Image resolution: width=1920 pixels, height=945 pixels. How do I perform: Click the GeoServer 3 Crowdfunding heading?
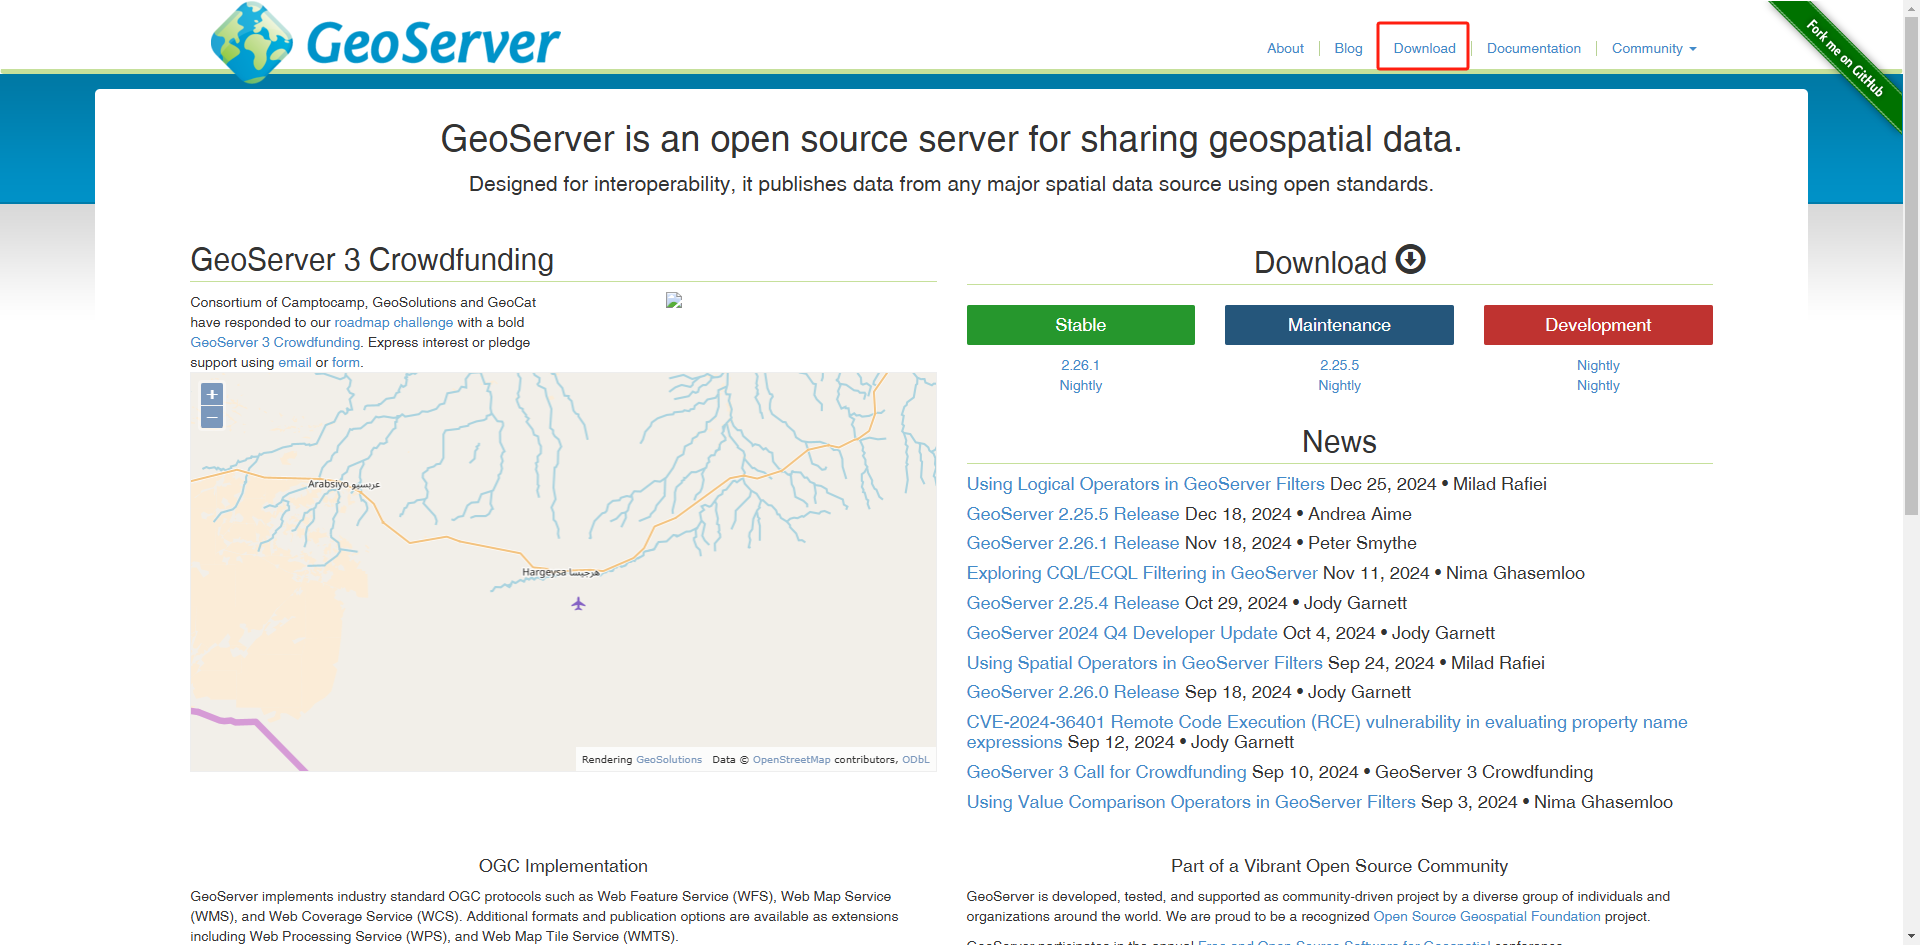click(x=372, y=260)
